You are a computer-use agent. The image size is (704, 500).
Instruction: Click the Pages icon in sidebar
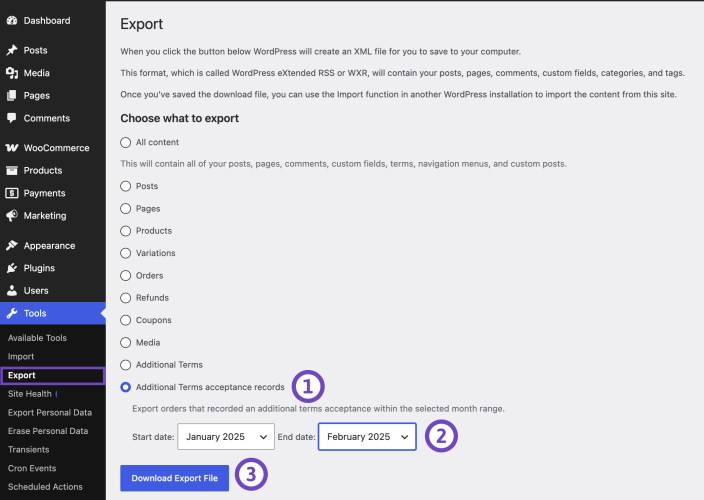pyautogui.click(x=12, y=95)
